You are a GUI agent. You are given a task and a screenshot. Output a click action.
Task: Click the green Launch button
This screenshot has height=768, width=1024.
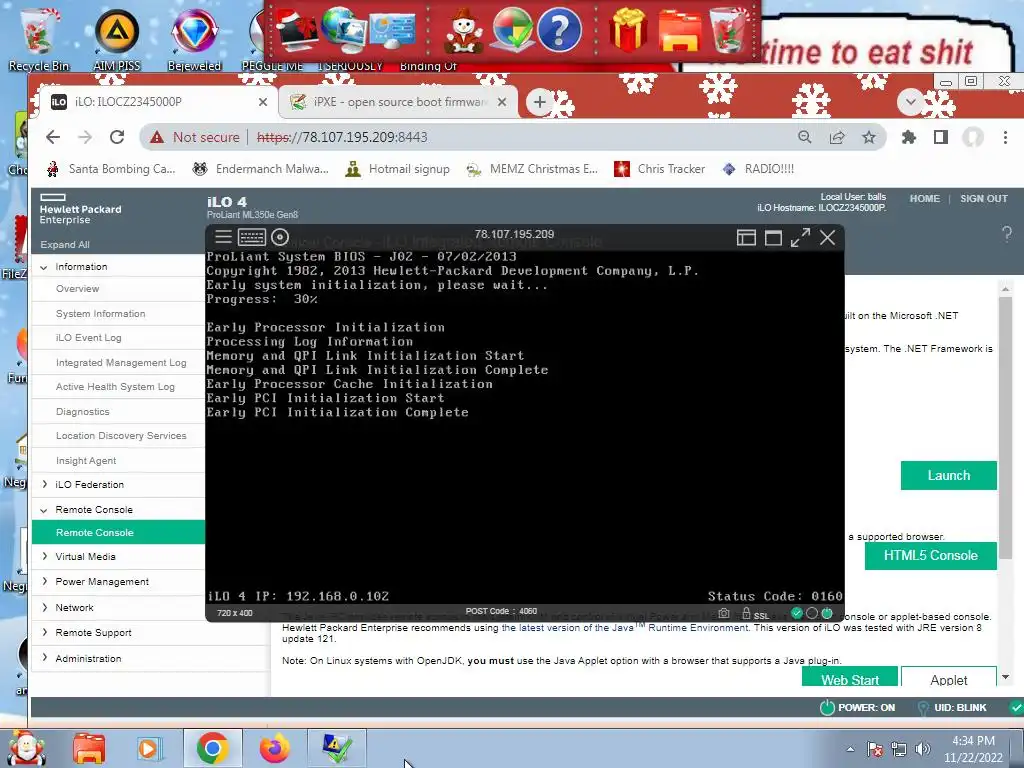(949, 475)
